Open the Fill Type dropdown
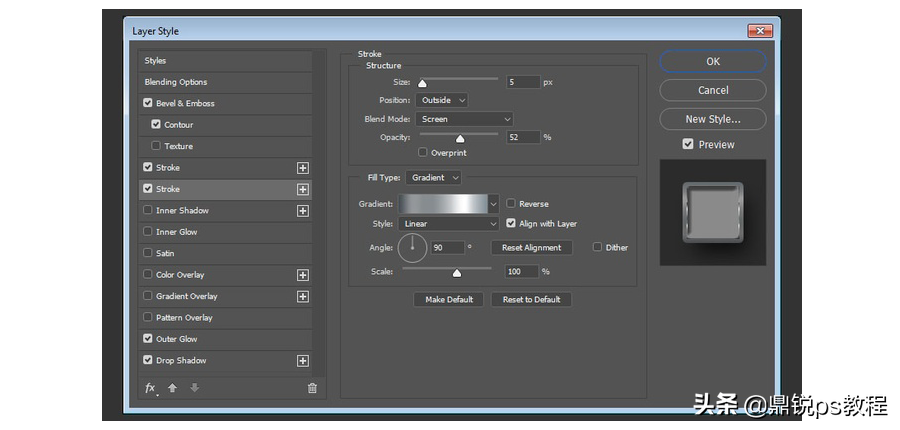This screenshot has height=430, width=900. coord(433,177)
